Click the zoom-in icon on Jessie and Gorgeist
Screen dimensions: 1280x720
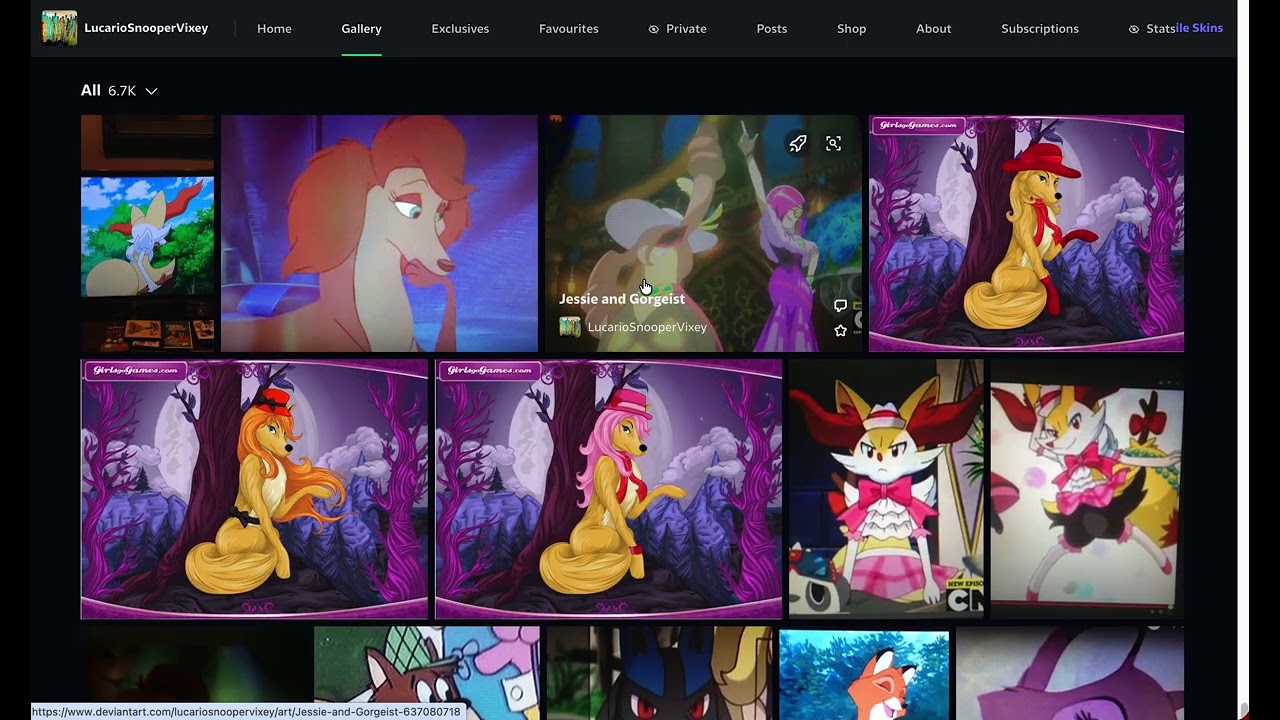point(833,144)
